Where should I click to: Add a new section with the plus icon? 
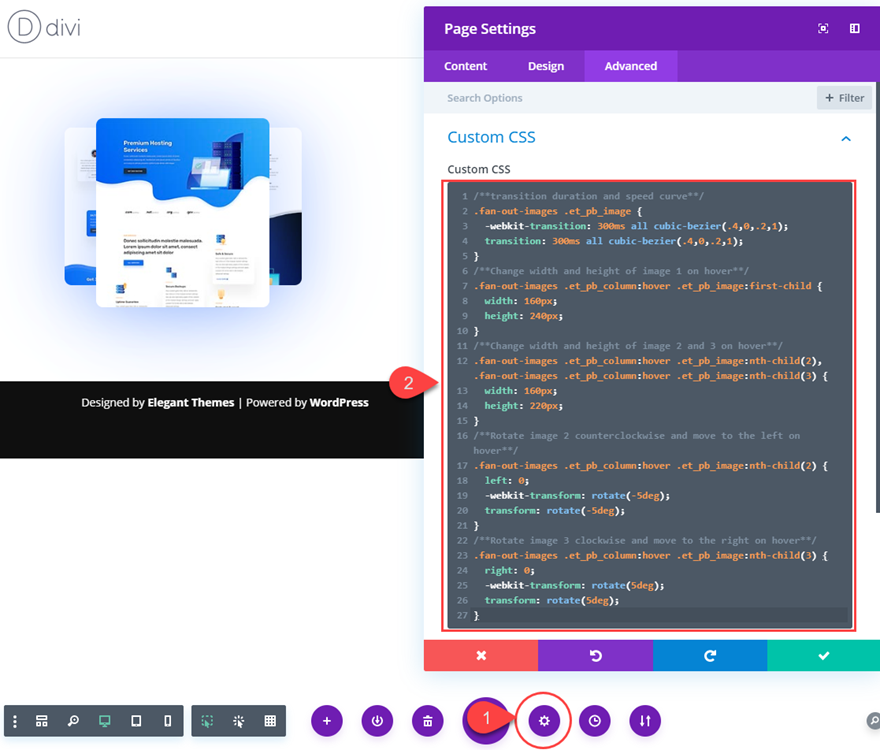click(x=327, y=721)
